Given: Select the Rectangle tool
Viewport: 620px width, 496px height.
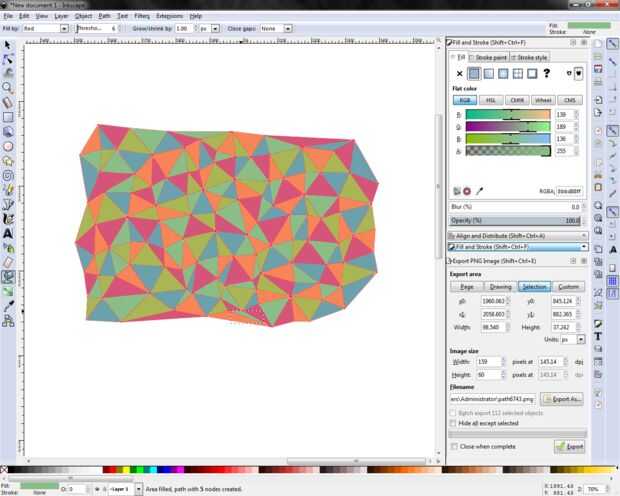Looking at the screenshot, I should tap(8, 117).
